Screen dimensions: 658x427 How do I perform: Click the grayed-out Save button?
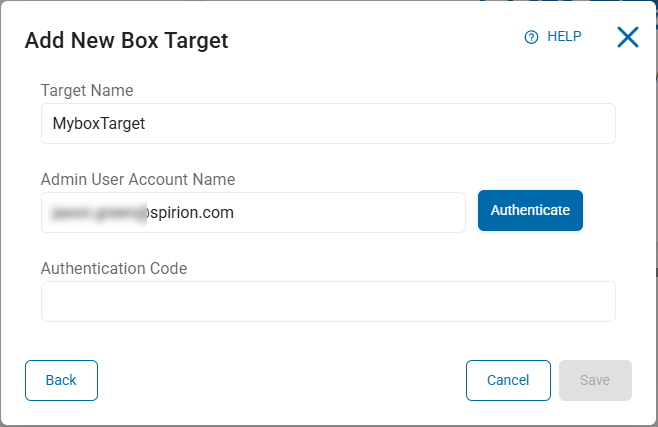(595, 380)
